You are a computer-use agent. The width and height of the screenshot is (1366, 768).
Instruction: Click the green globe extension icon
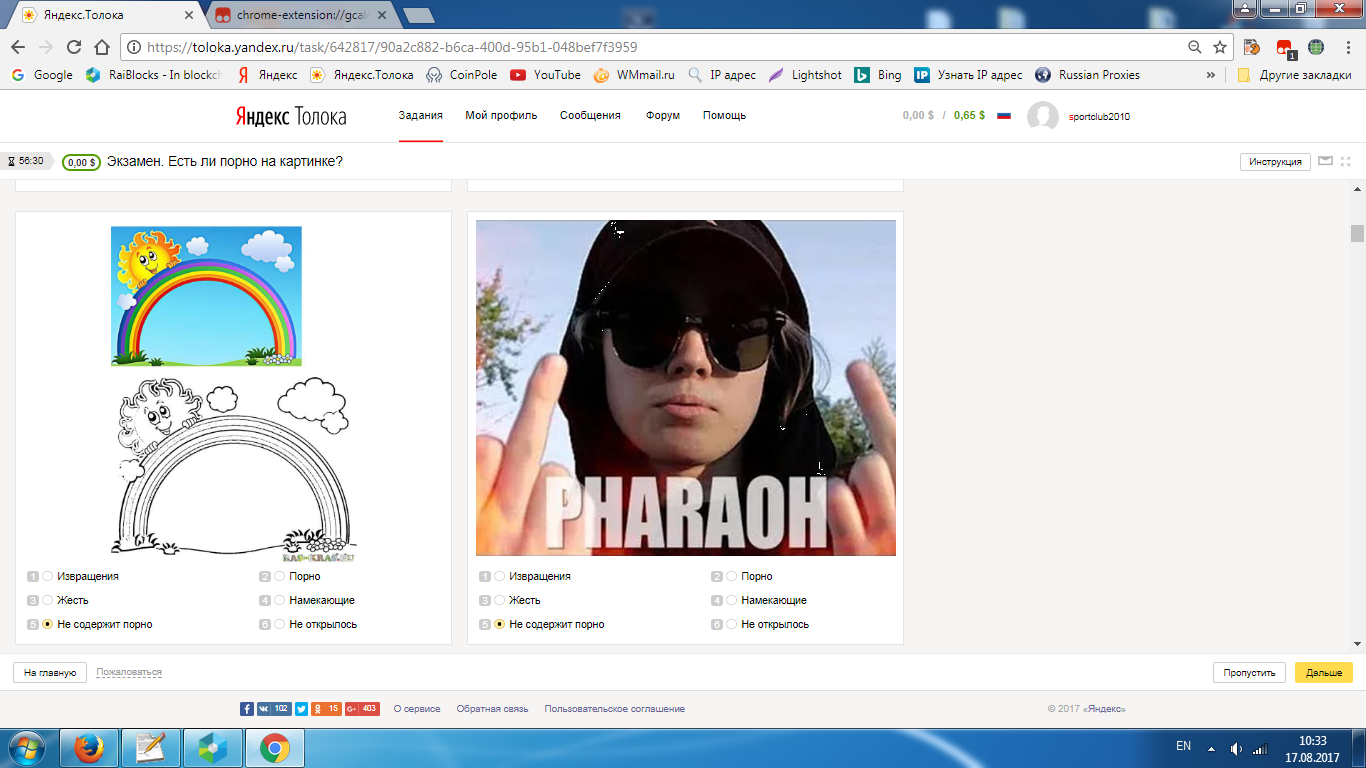click(x=1316, y=47)
